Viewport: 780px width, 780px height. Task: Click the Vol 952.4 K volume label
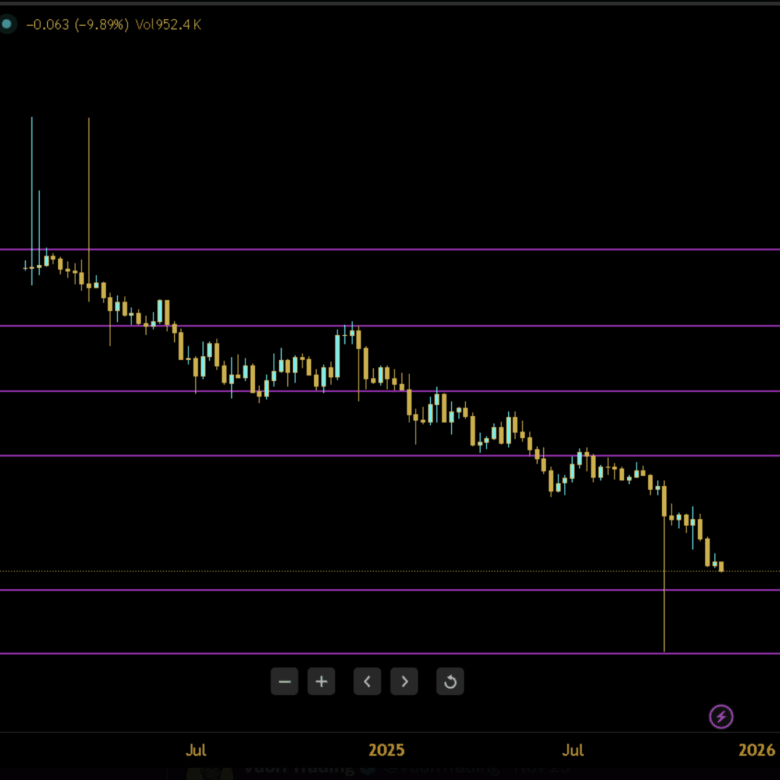168,24
